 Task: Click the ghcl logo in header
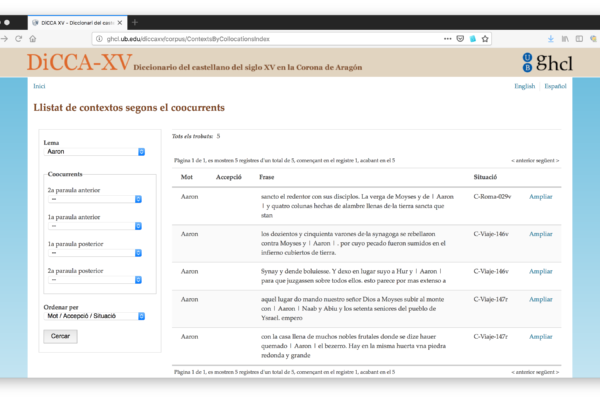pos(543,62)
